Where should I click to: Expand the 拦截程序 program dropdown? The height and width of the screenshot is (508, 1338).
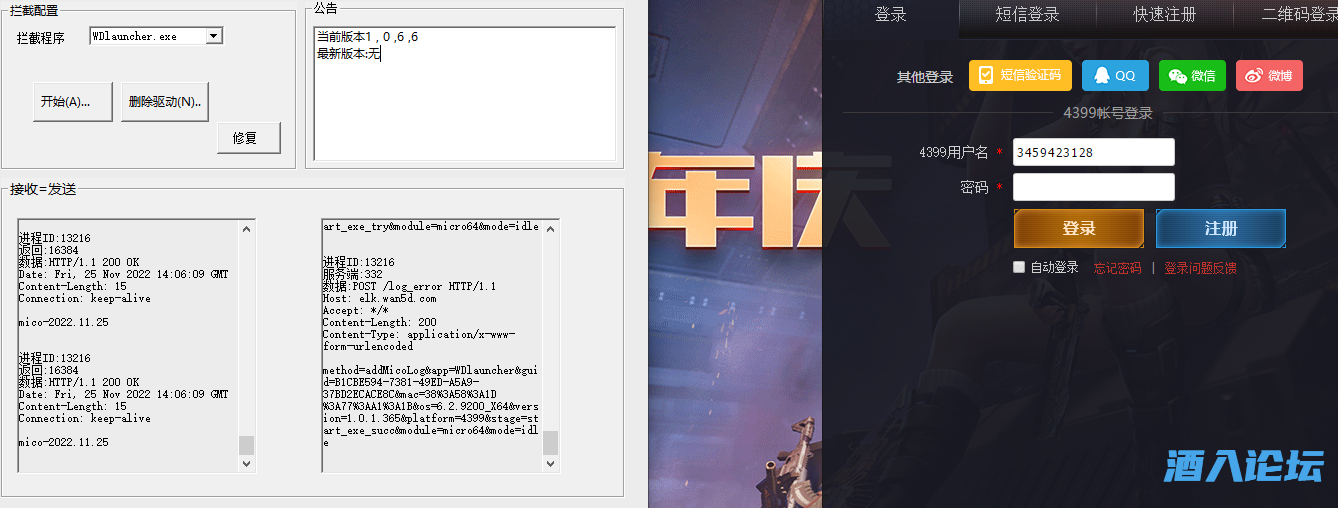tap(213, 36)
